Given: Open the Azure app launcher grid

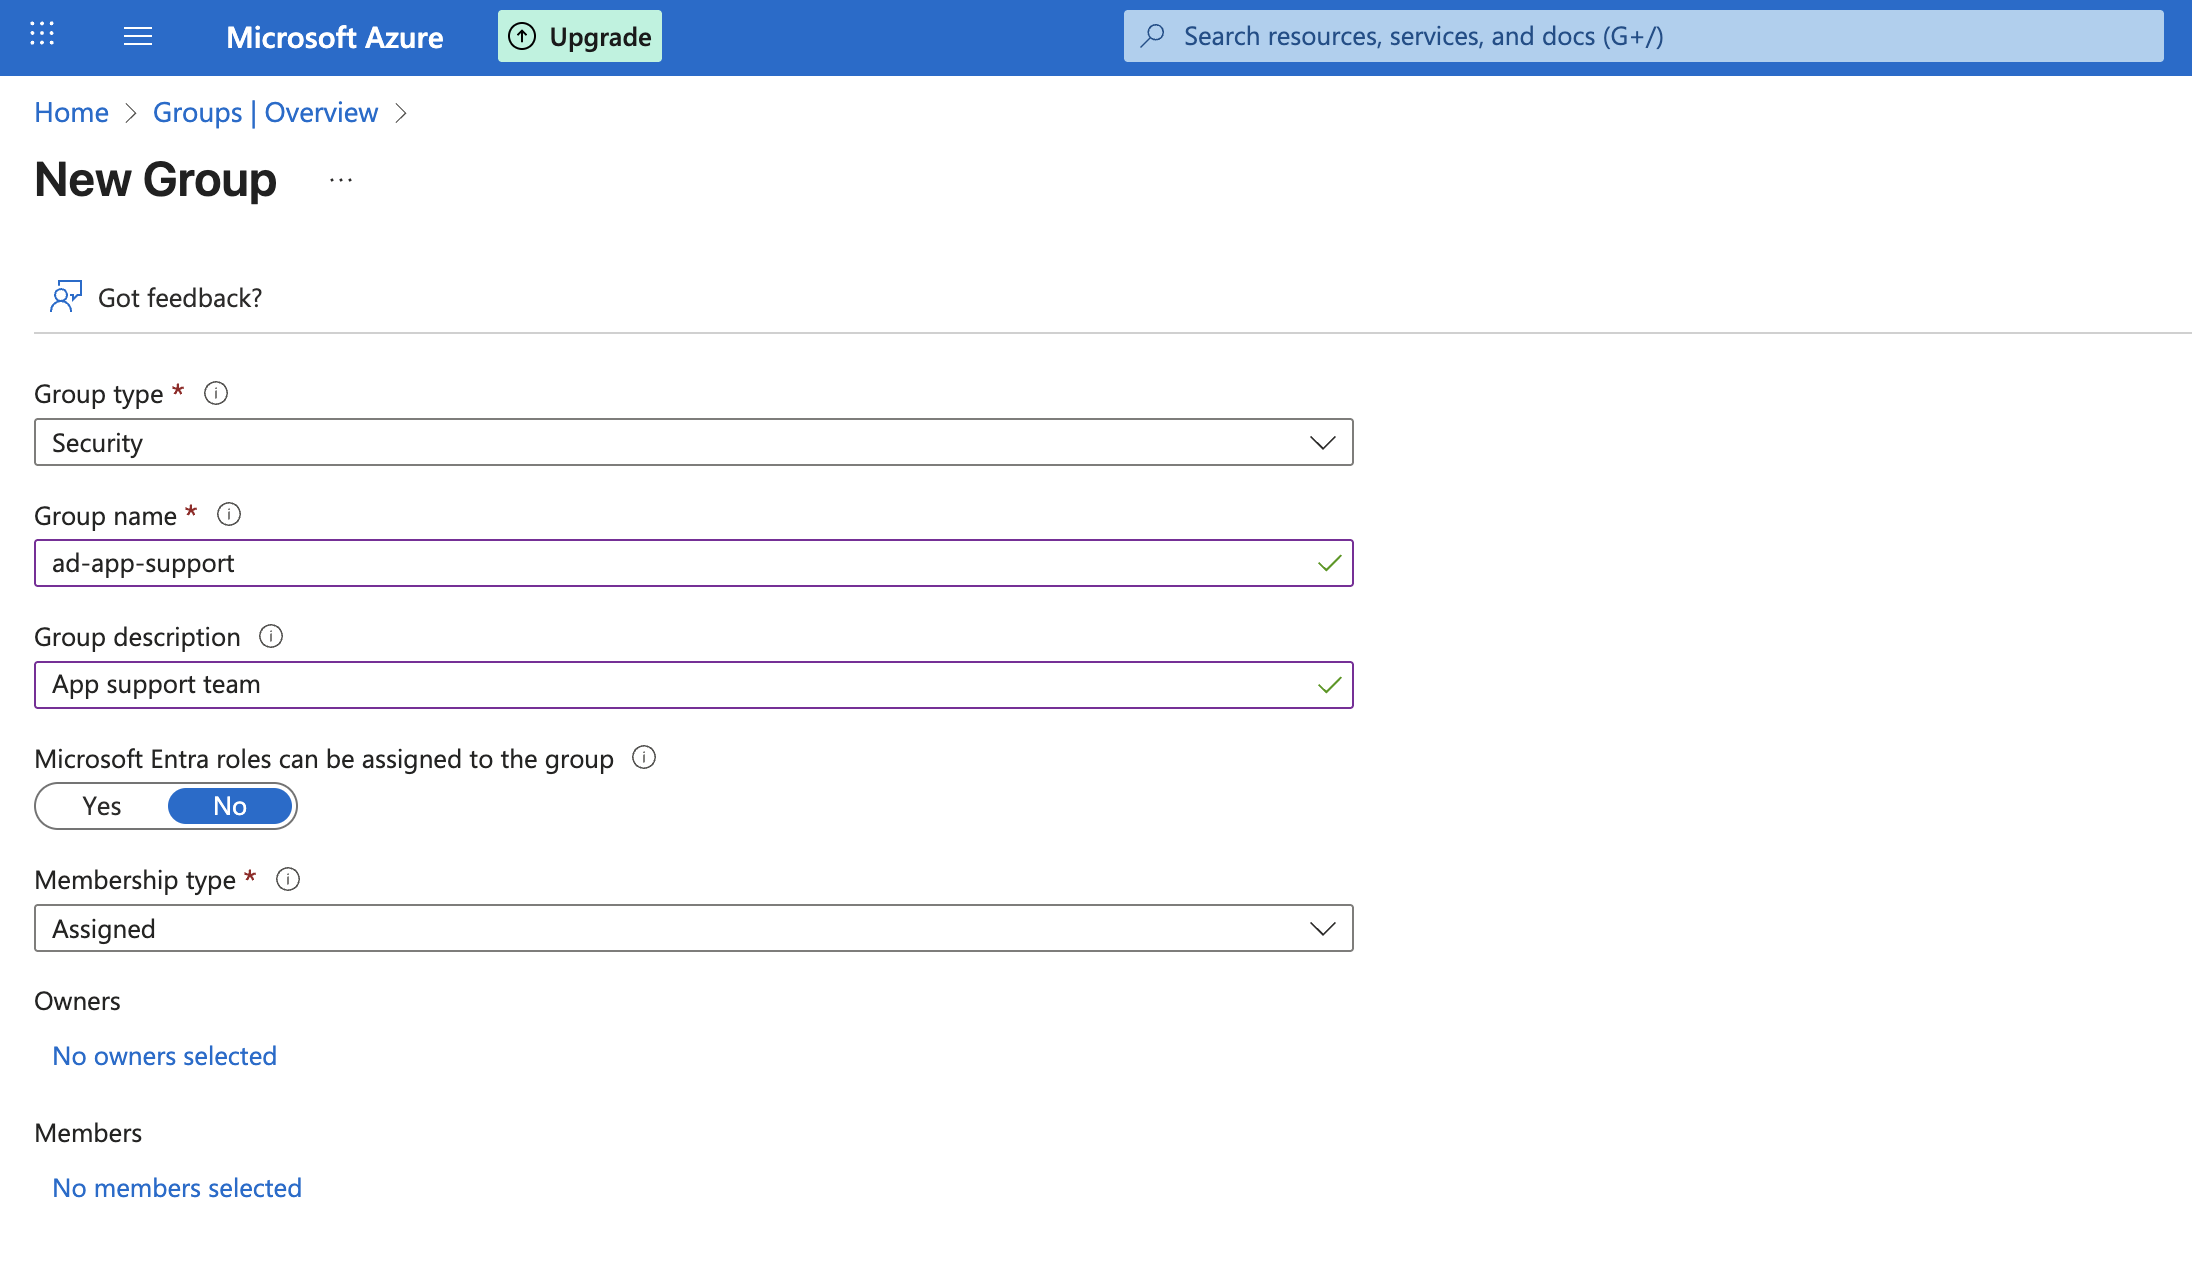Looking at the screenshot, I should [42, 36].
